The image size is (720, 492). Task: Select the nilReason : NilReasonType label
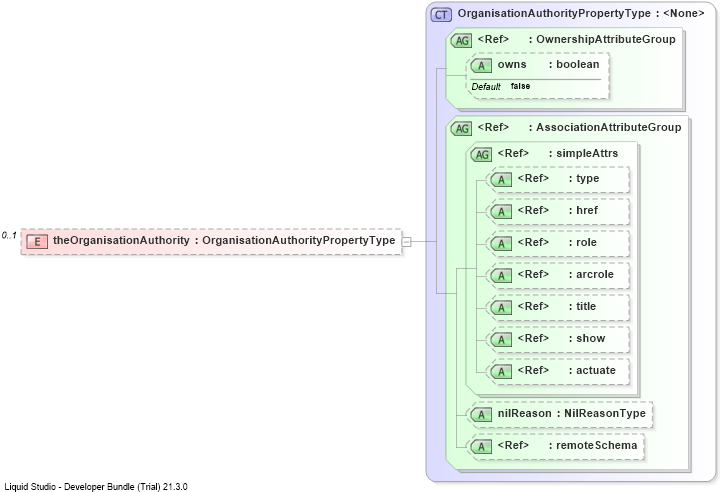(572, 413)
